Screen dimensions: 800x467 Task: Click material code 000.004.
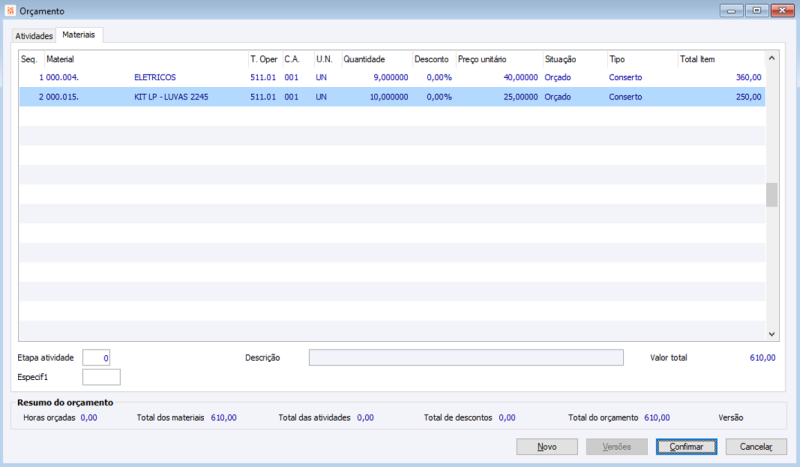(x=62, y=78)
